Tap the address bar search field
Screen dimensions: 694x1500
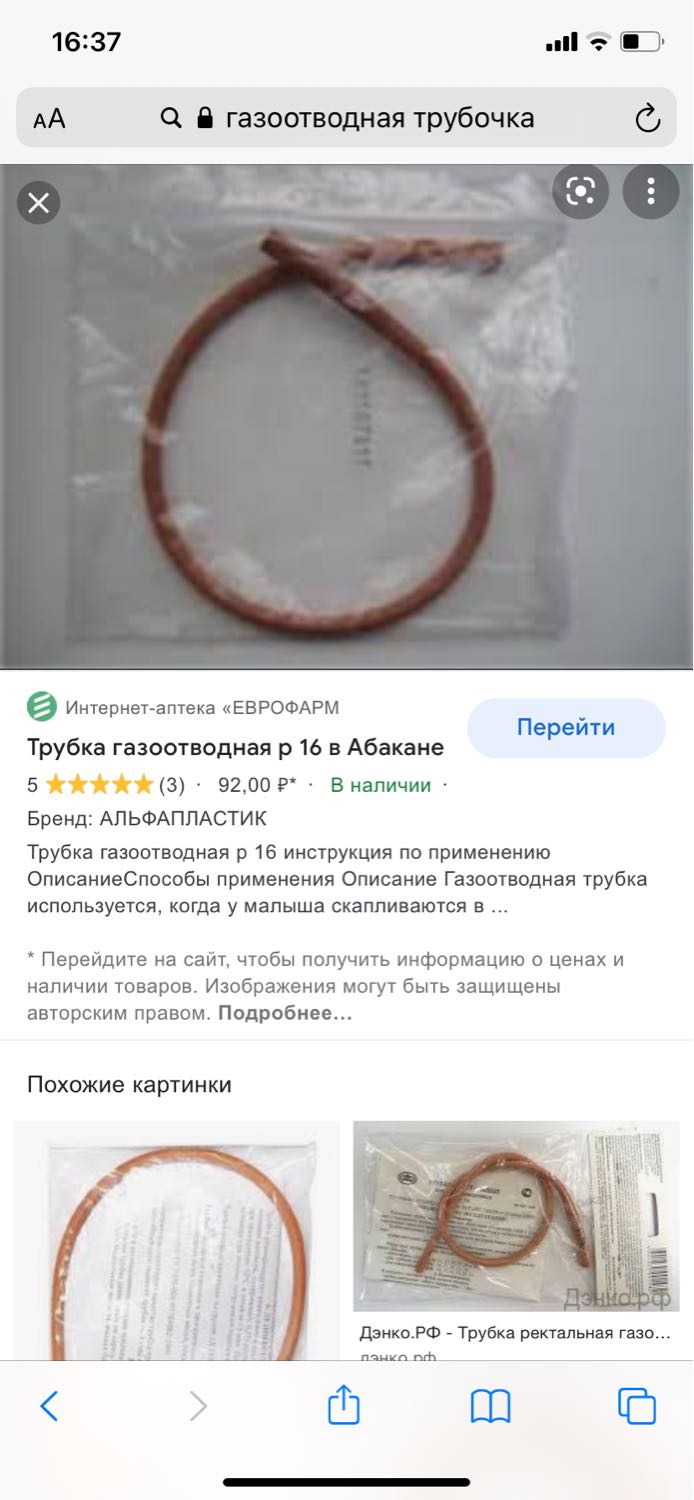[x=347, y=118]
